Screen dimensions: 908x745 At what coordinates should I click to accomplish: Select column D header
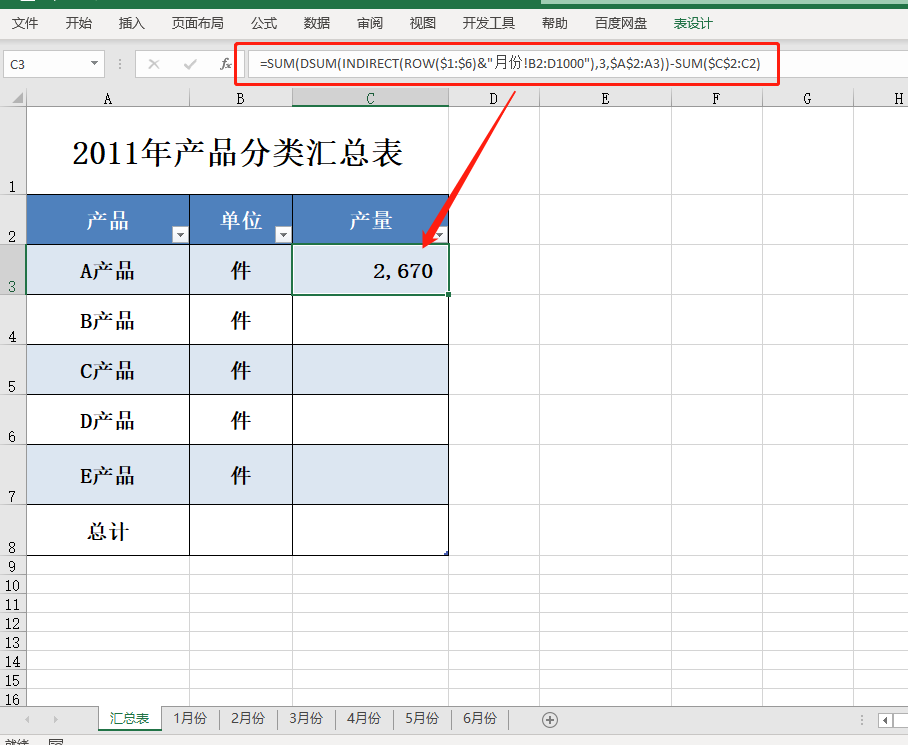[493, 98]
